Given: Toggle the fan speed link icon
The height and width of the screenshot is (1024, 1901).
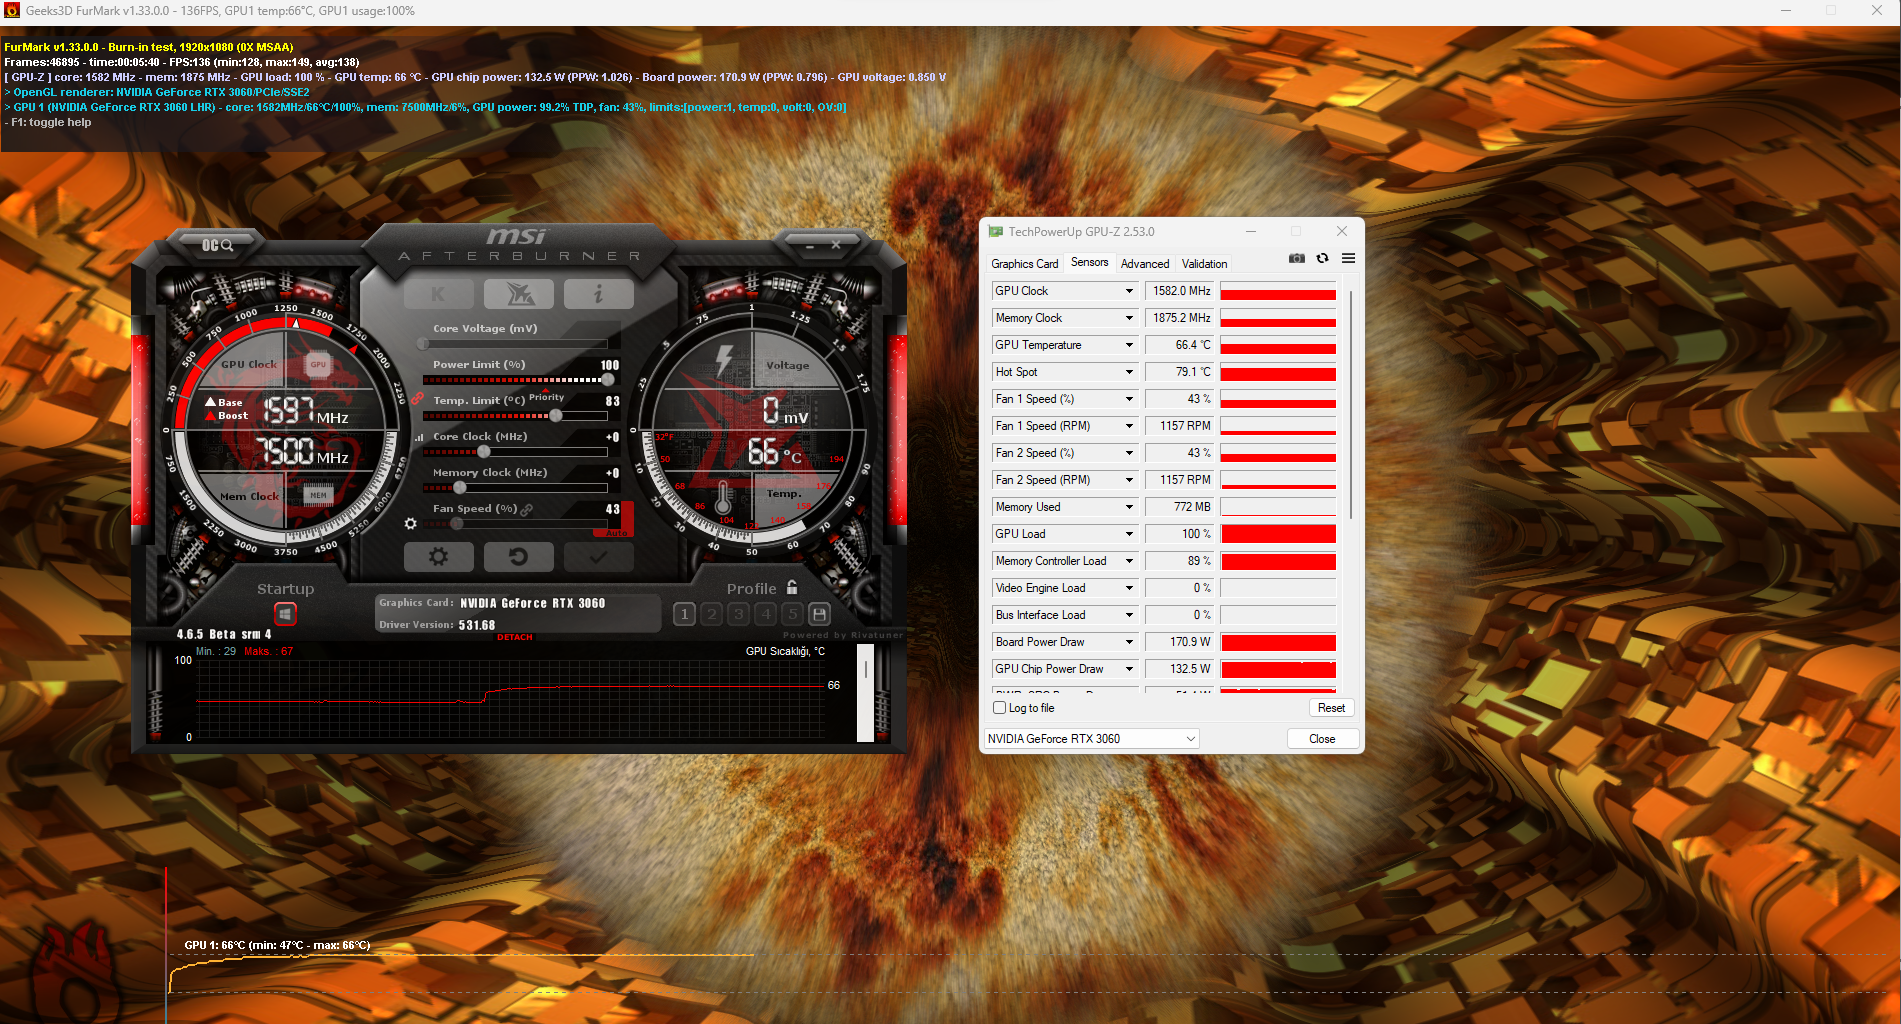Looking at the screenshot, I should (527, 509).
